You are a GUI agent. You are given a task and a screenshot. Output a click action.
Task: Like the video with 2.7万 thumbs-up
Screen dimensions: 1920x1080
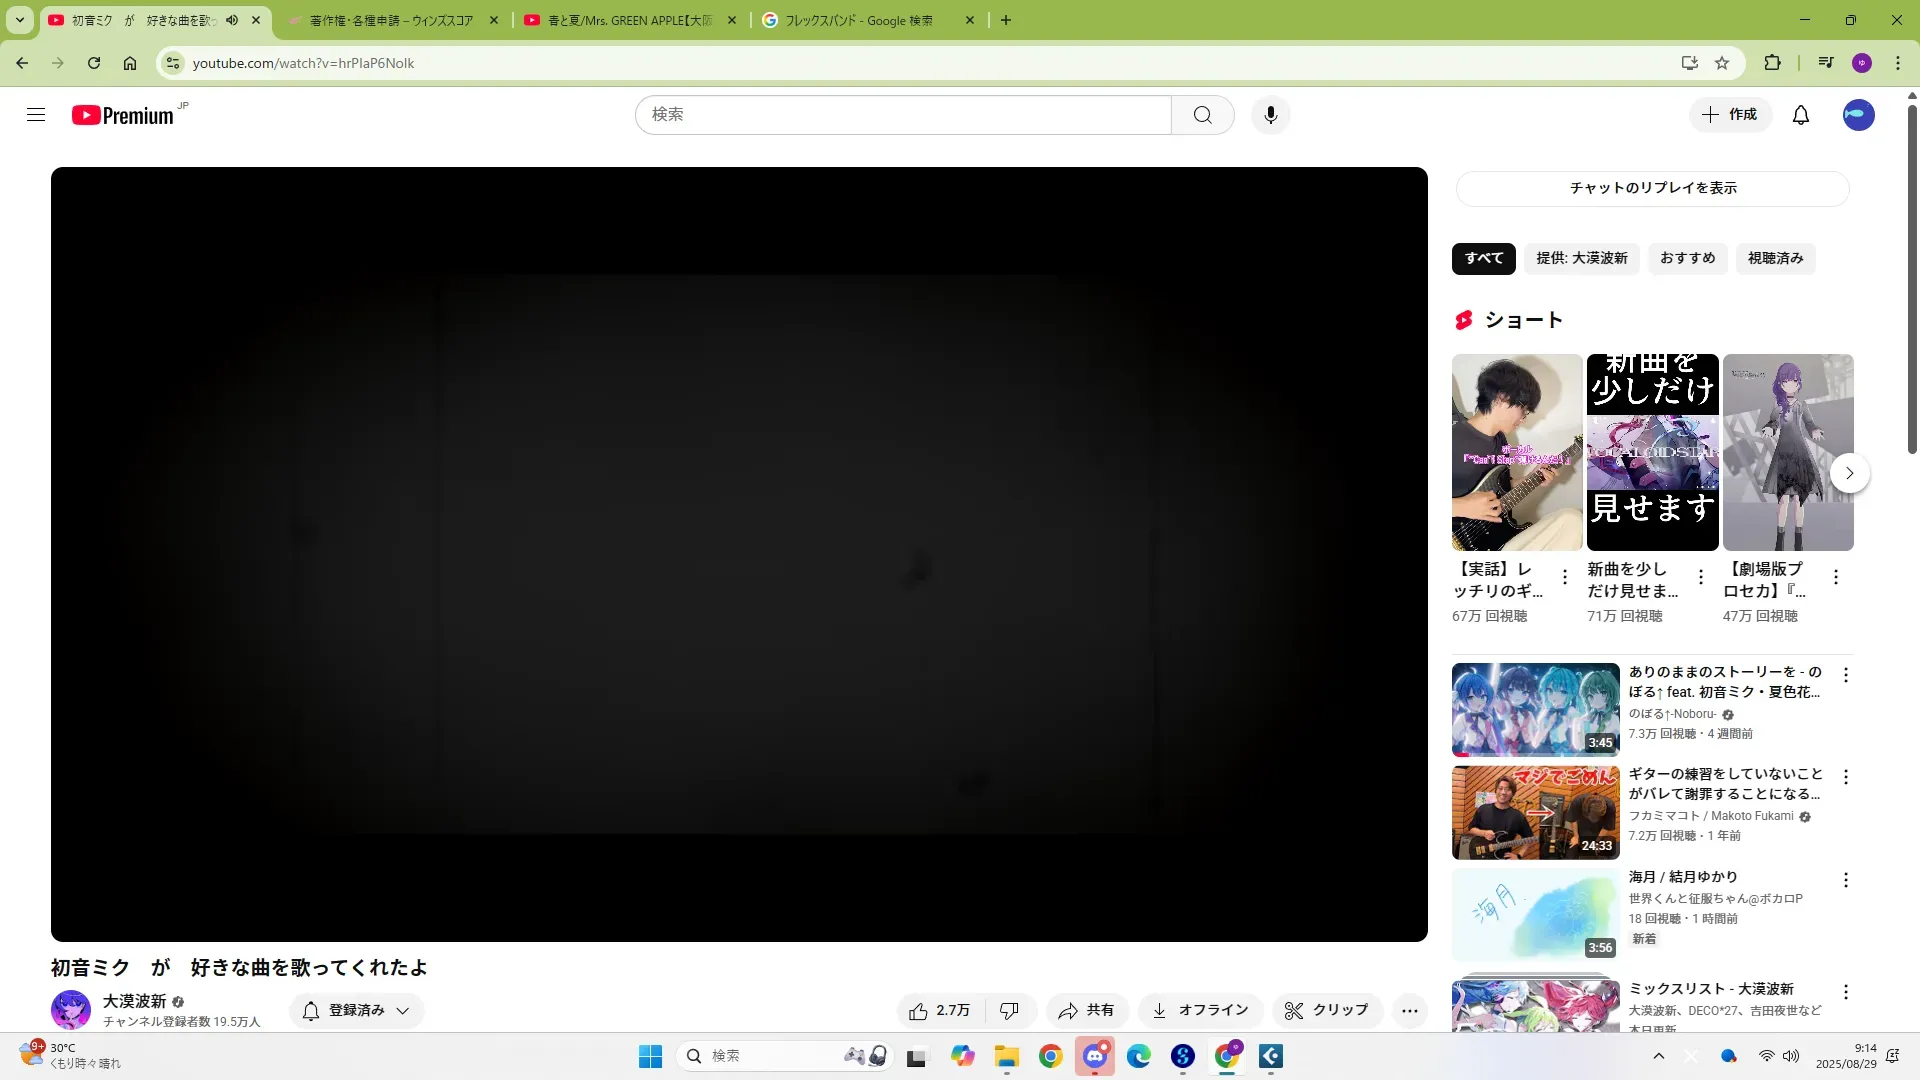click(x=939, y=1011)
